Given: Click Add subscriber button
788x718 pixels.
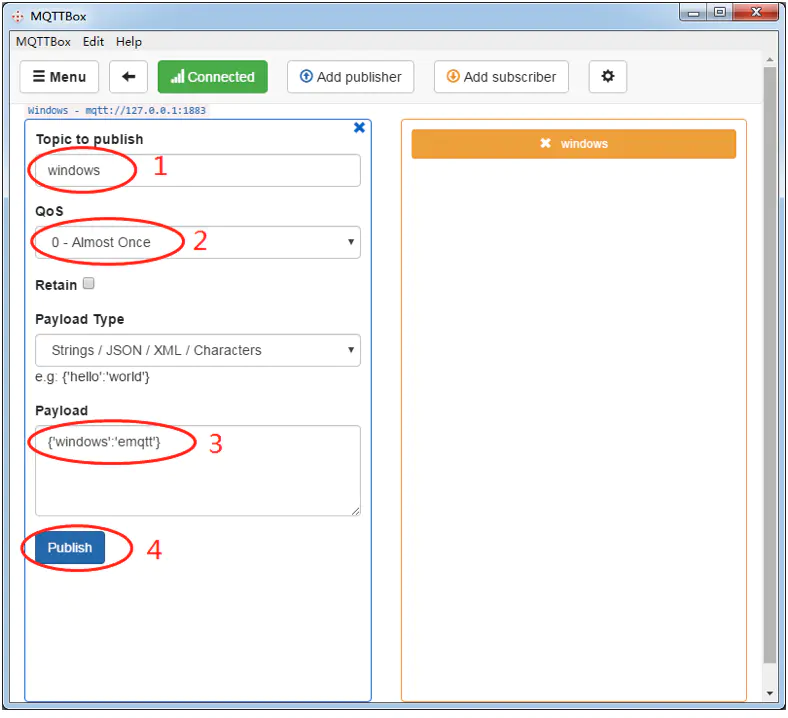Looking at the screenshot, I should click(501, 77).
